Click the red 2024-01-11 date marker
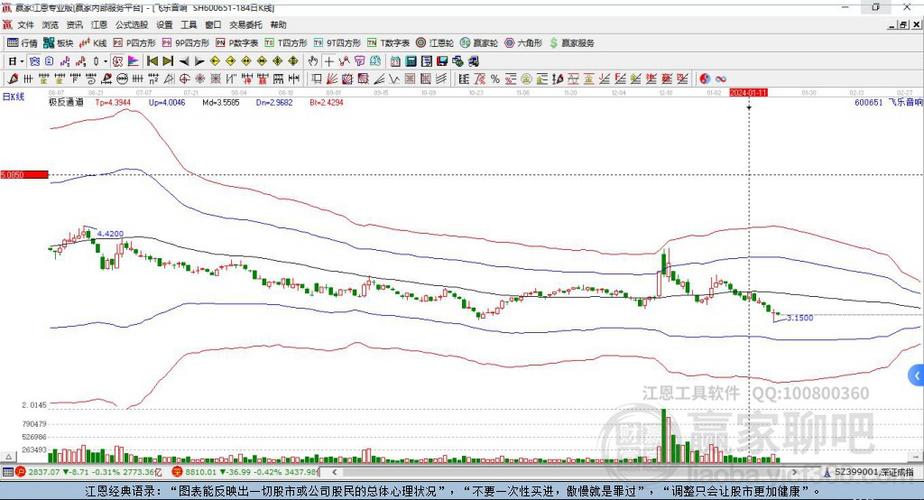The image size is (924, 500). click(x=748, y=93)
